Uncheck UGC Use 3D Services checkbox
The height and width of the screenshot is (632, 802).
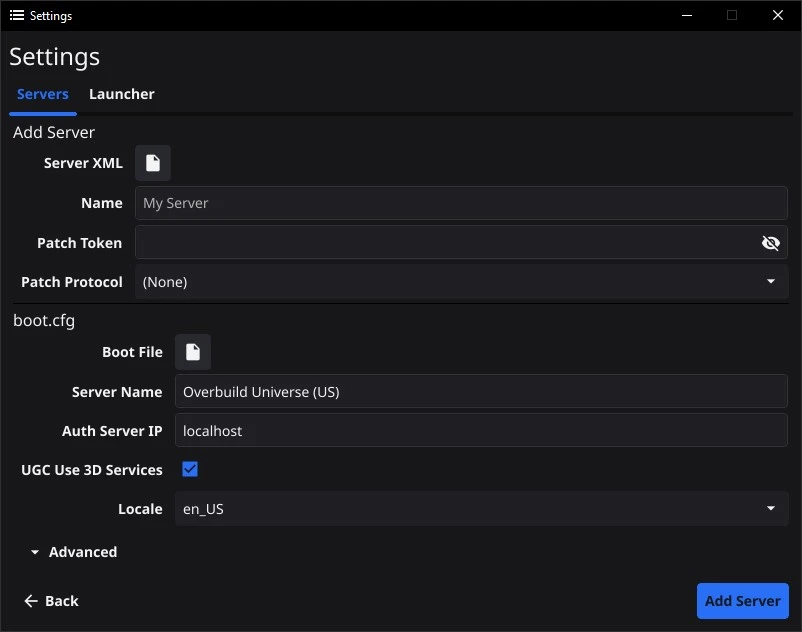click(190, 469)
